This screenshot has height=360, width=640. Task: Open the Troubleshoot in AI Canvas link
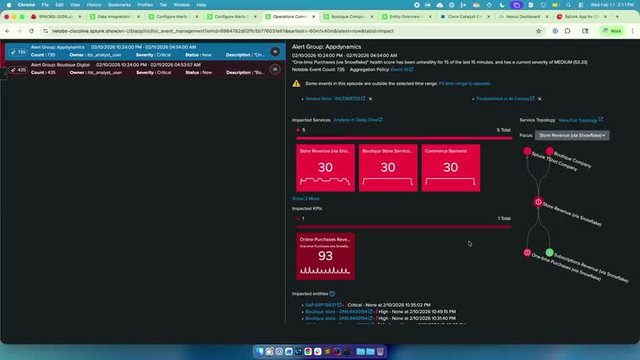pyautogui.click(x=505, y=99)
